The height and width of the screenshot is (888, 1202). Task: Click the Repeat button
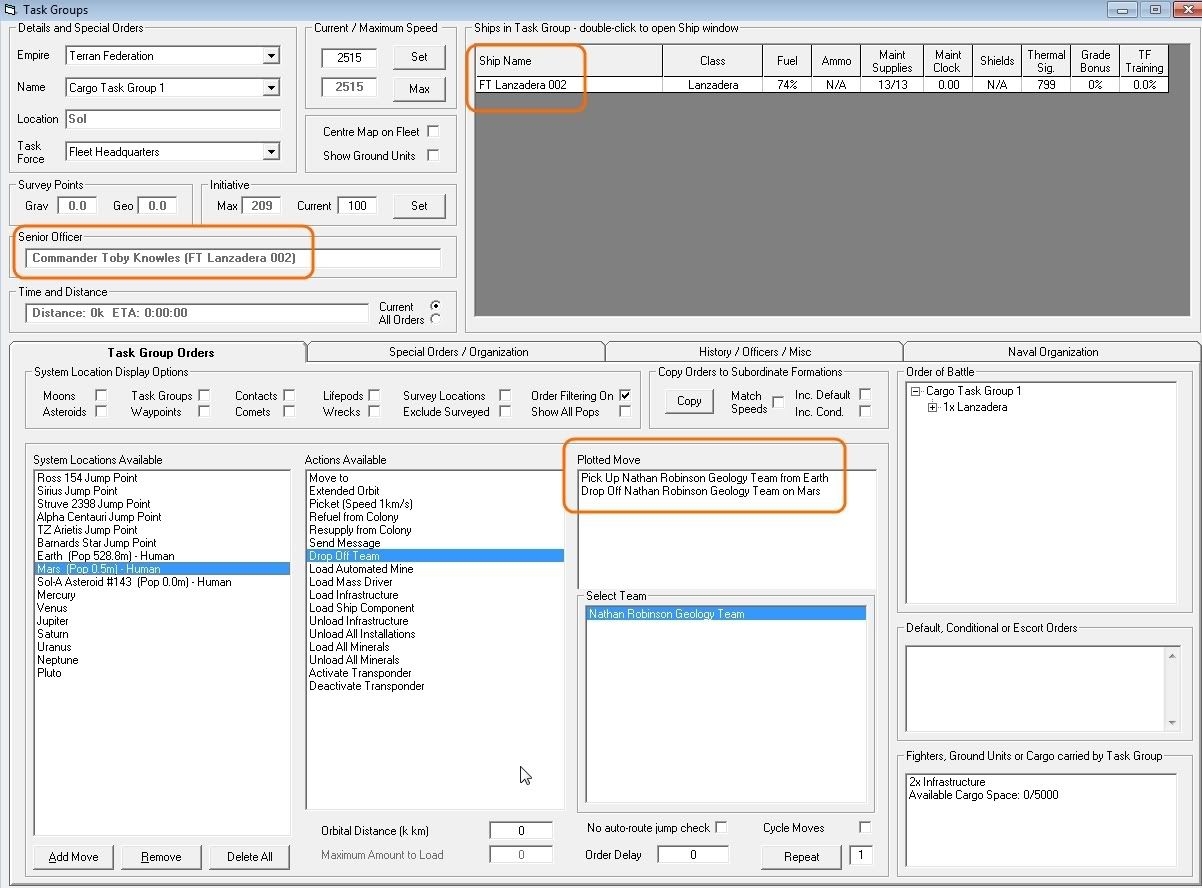coord(801,857)
